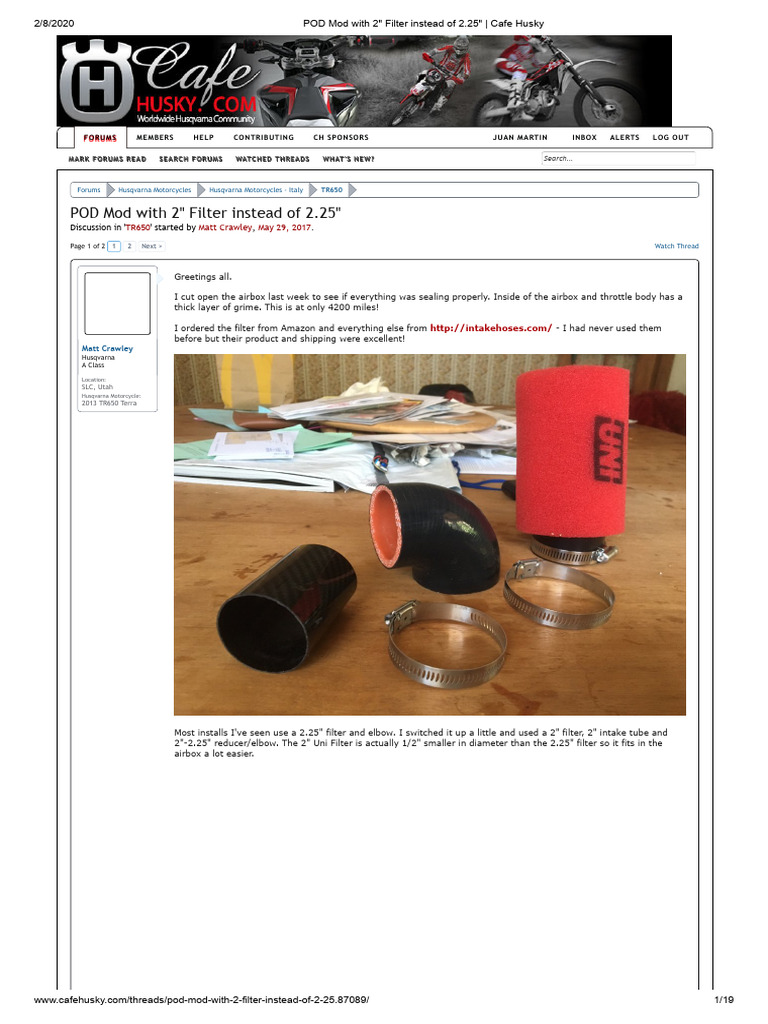Image resolution: width=768 pixels, height=1024 pixels.
Task: Open the CH Sponsors menu item
Action: (x=341, y=138)
